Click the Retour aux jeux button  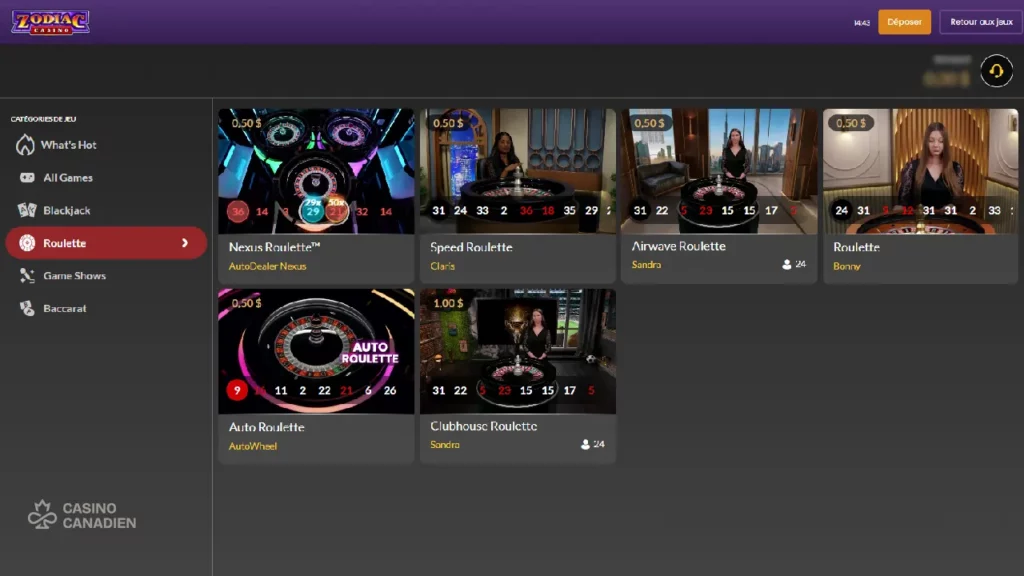pos(980,22)
